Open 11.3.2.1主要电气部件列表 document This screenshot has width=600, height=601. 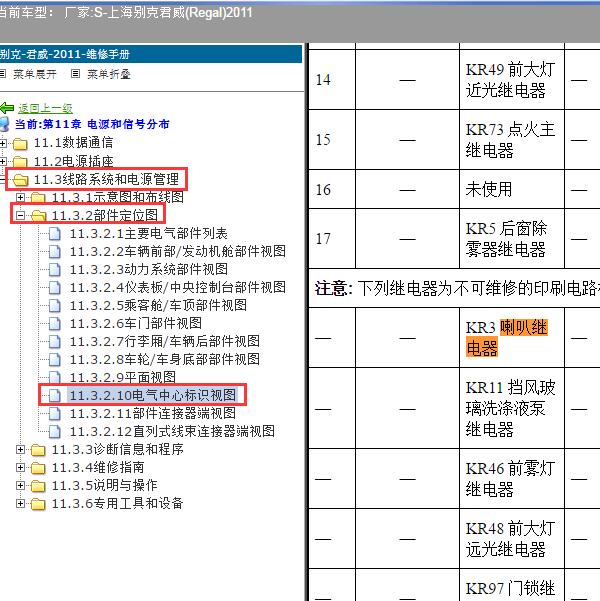coord(148,233)
